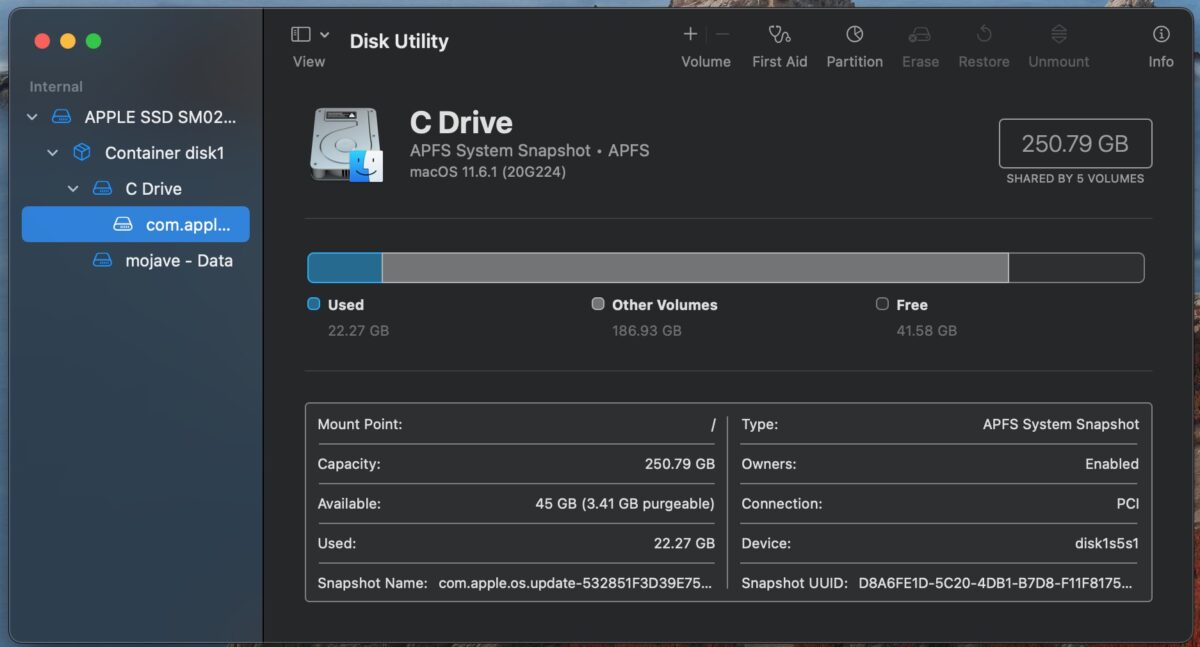Toggle the sidebar View button
The image size is (1200, 647).
coord(301,35)
